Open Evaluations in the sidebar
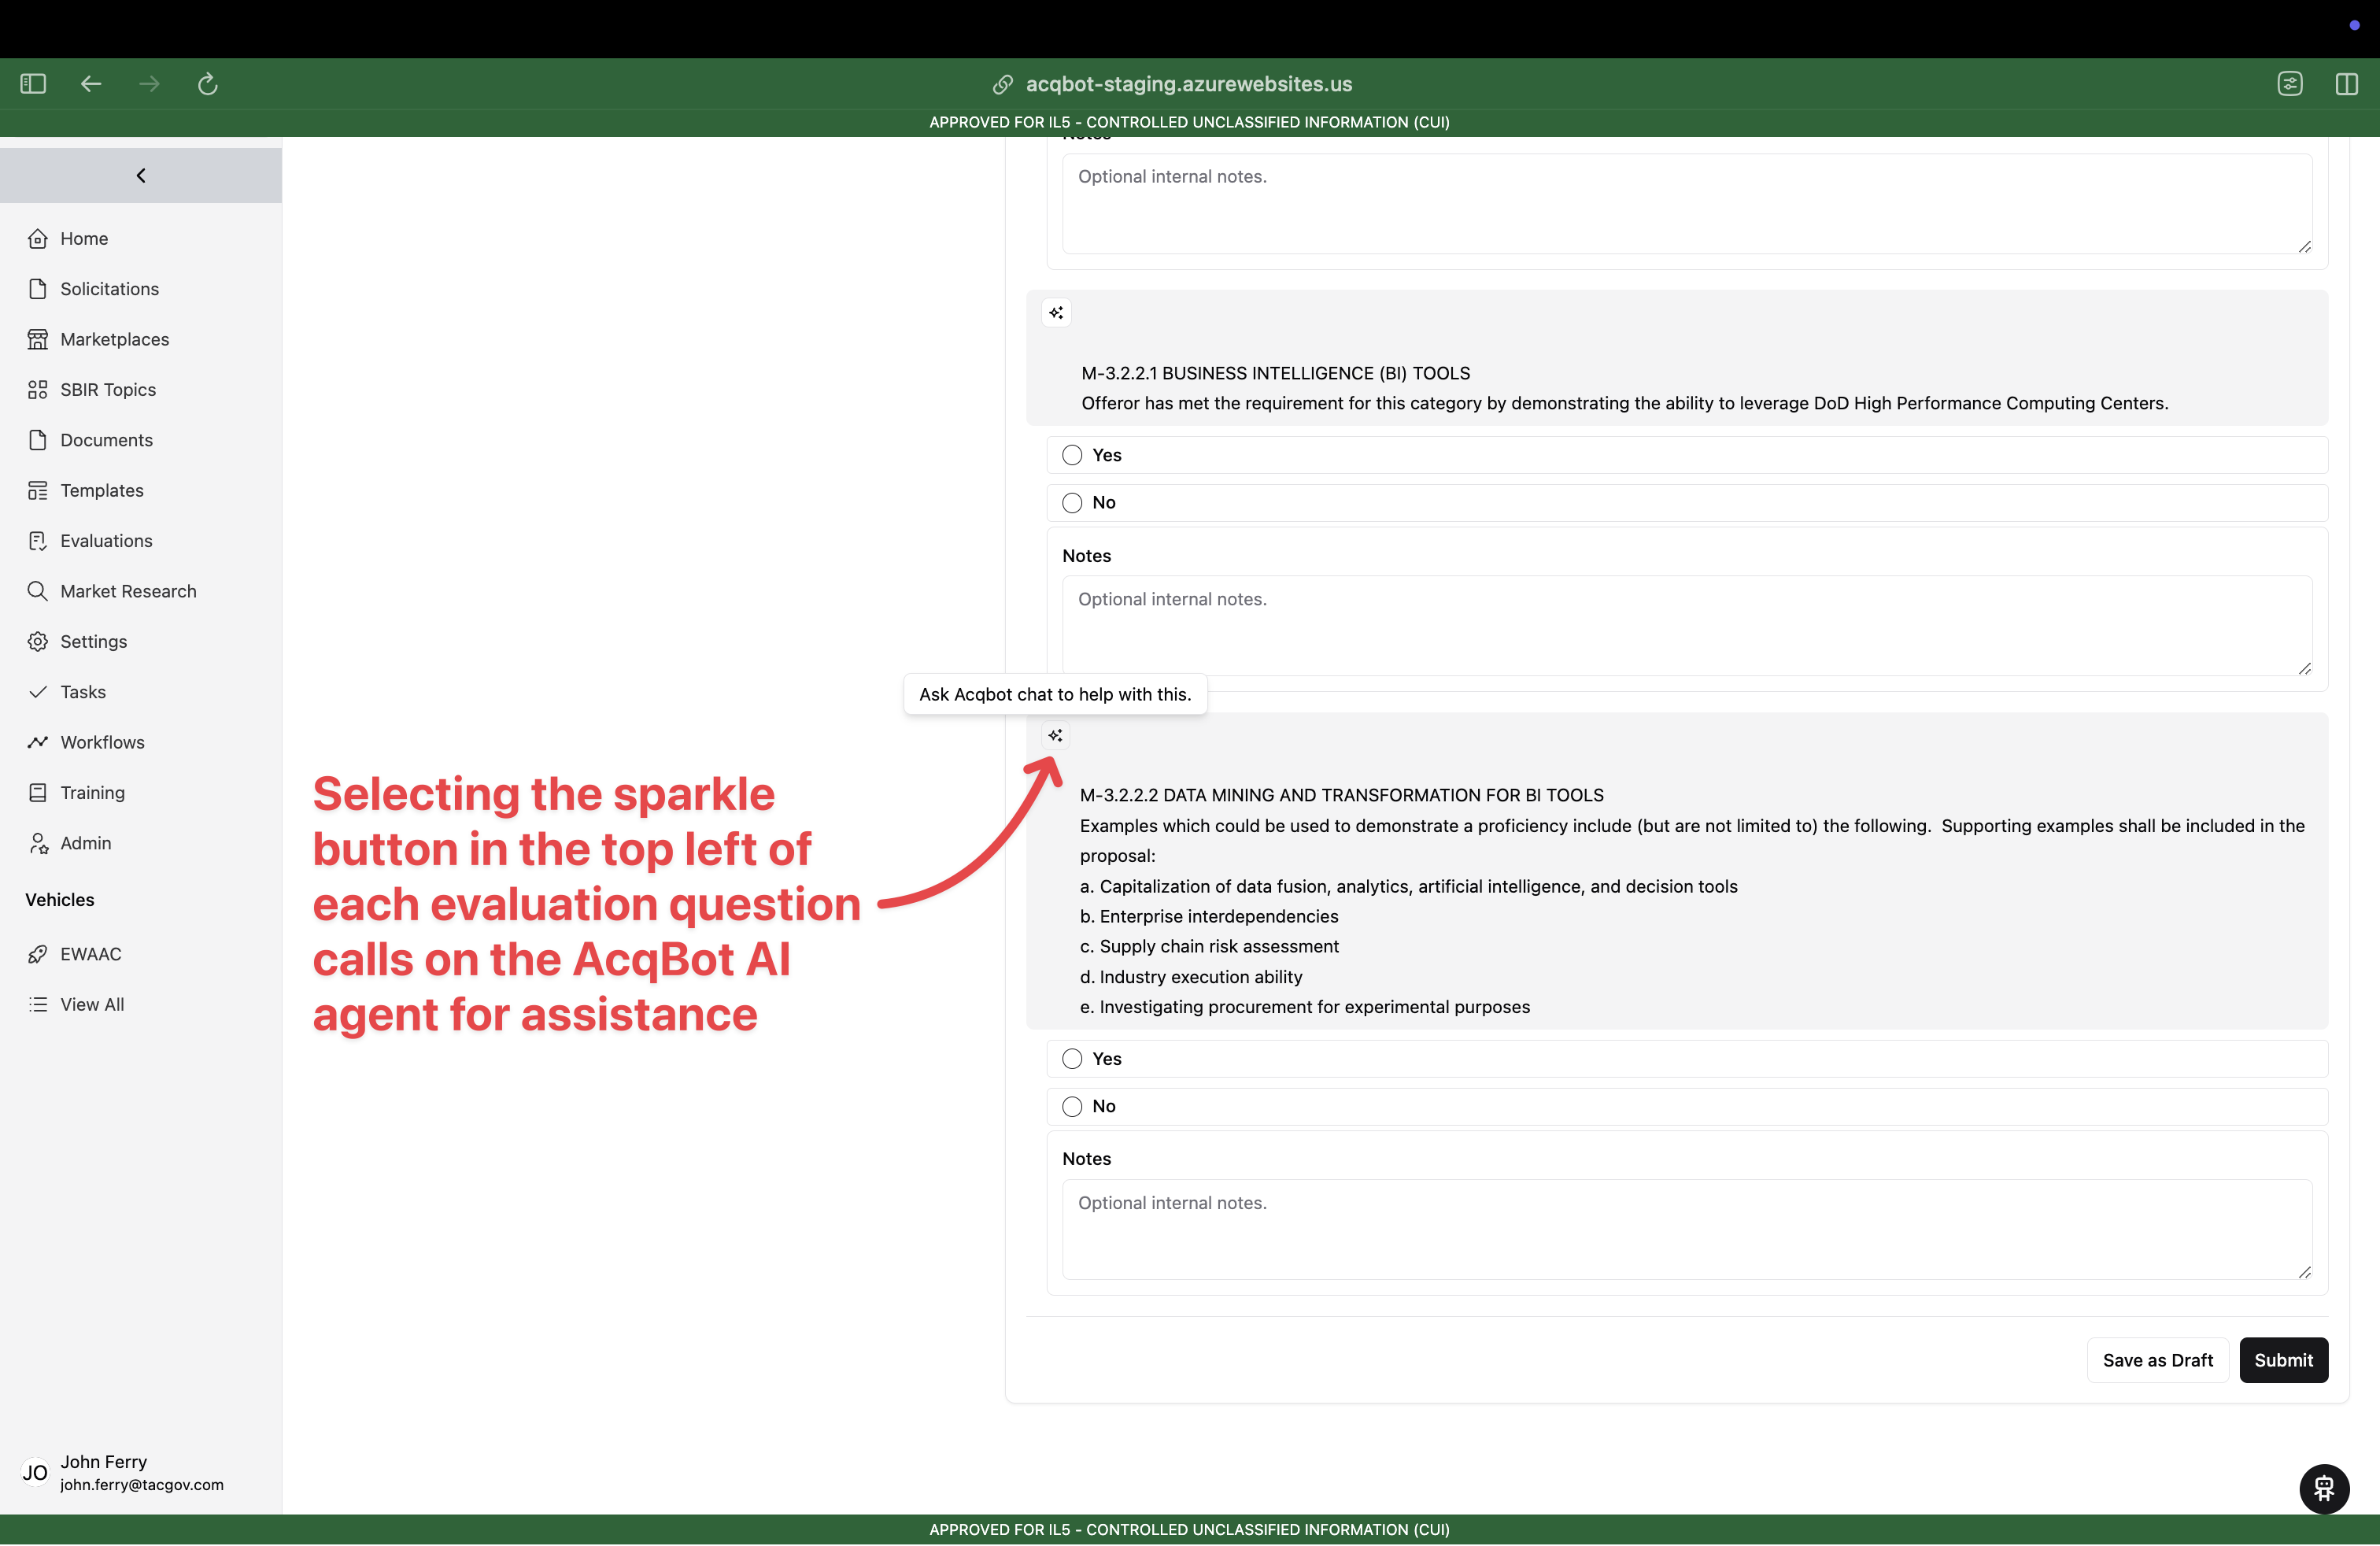 (x=105, y=541)
